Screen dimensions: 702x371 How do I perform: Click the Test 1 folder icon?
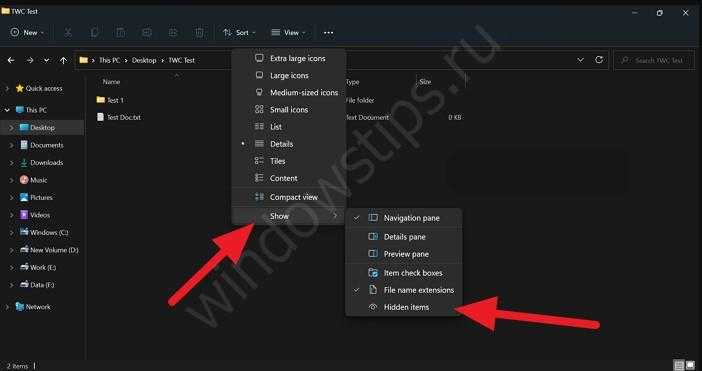(x=101, y=100)
